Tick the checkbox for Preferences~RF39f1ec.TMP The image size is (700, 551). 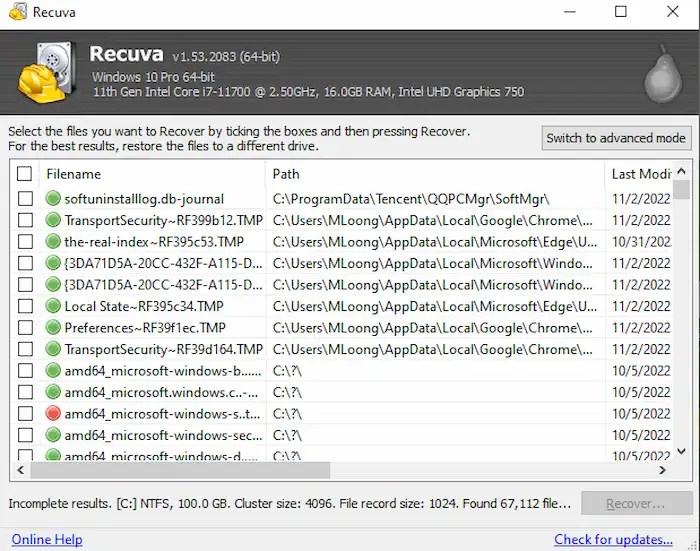[25, 328]
